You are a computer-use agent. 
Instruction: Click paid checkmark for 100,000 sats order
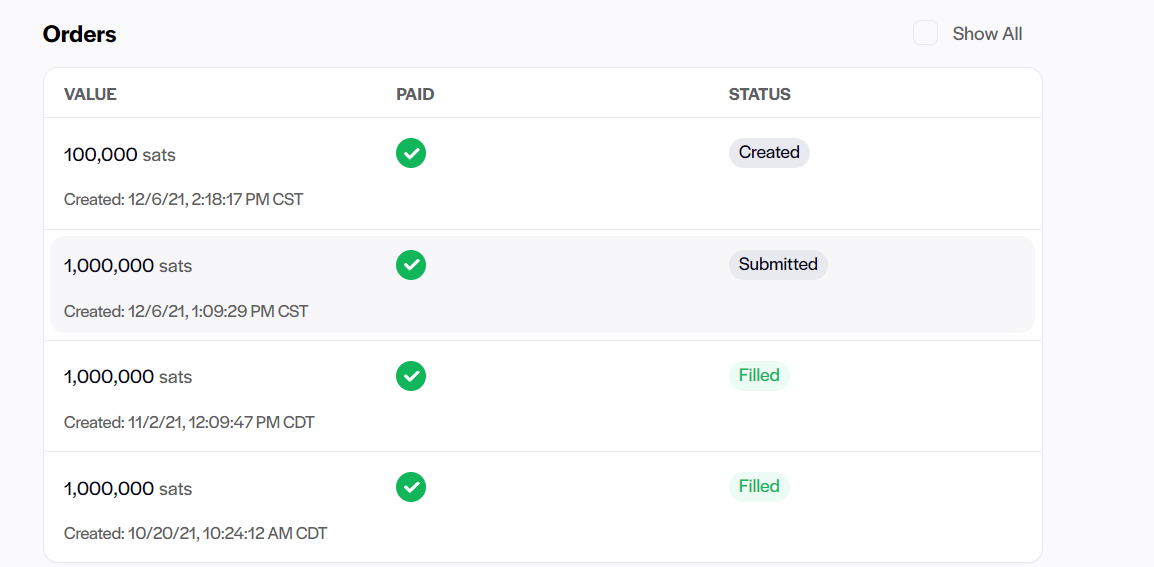coord(411,154)
